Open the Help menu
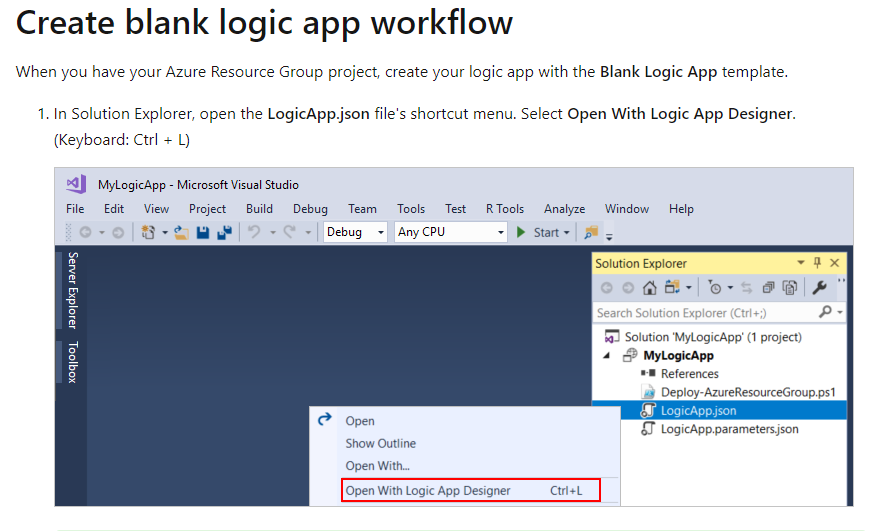Screen dimensions: 882x531 pos(681,209)
